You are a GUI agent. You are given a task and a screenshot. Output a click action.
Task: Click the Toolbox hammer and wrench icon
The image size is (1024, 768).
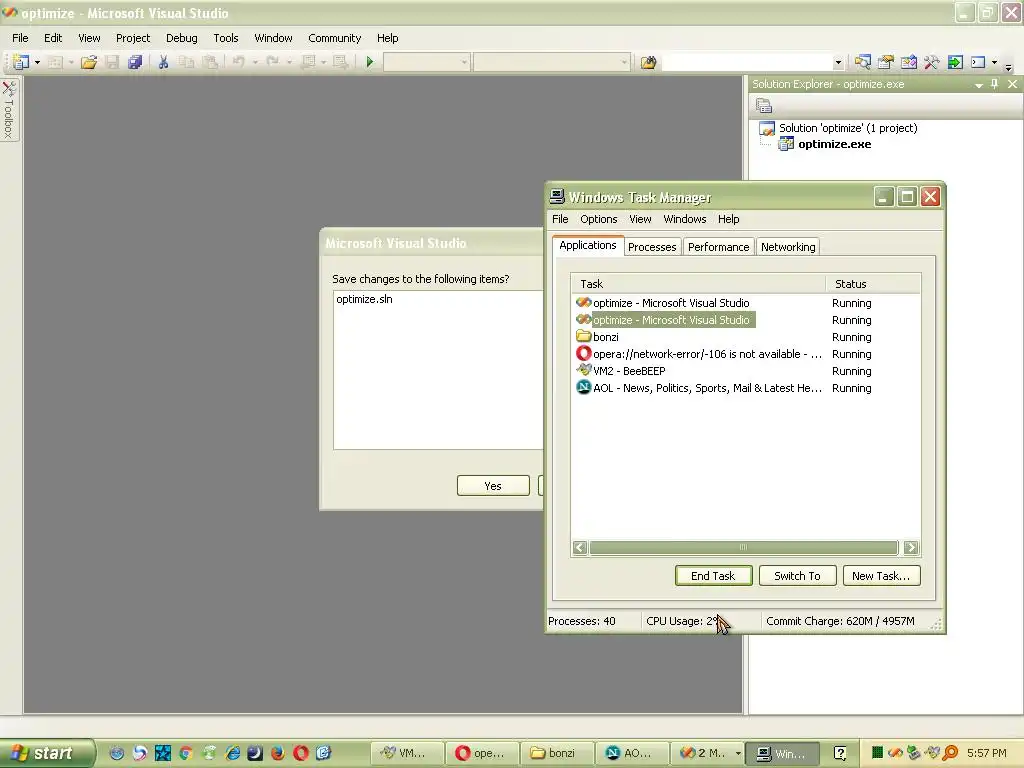click(x=931, y=62)
